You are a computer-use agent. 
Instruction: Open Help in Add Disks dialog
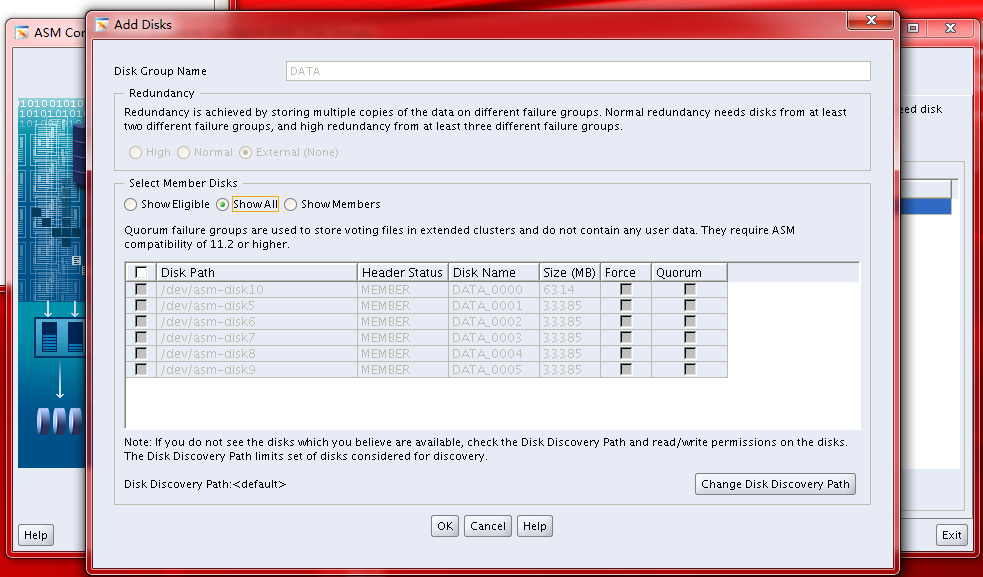[x=535, y=526]
